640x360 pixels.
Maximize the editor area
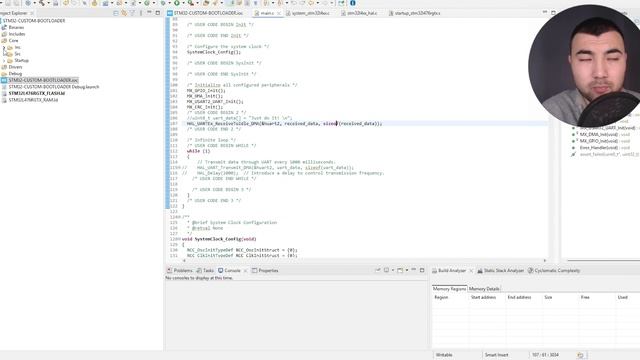coord(553,13)
